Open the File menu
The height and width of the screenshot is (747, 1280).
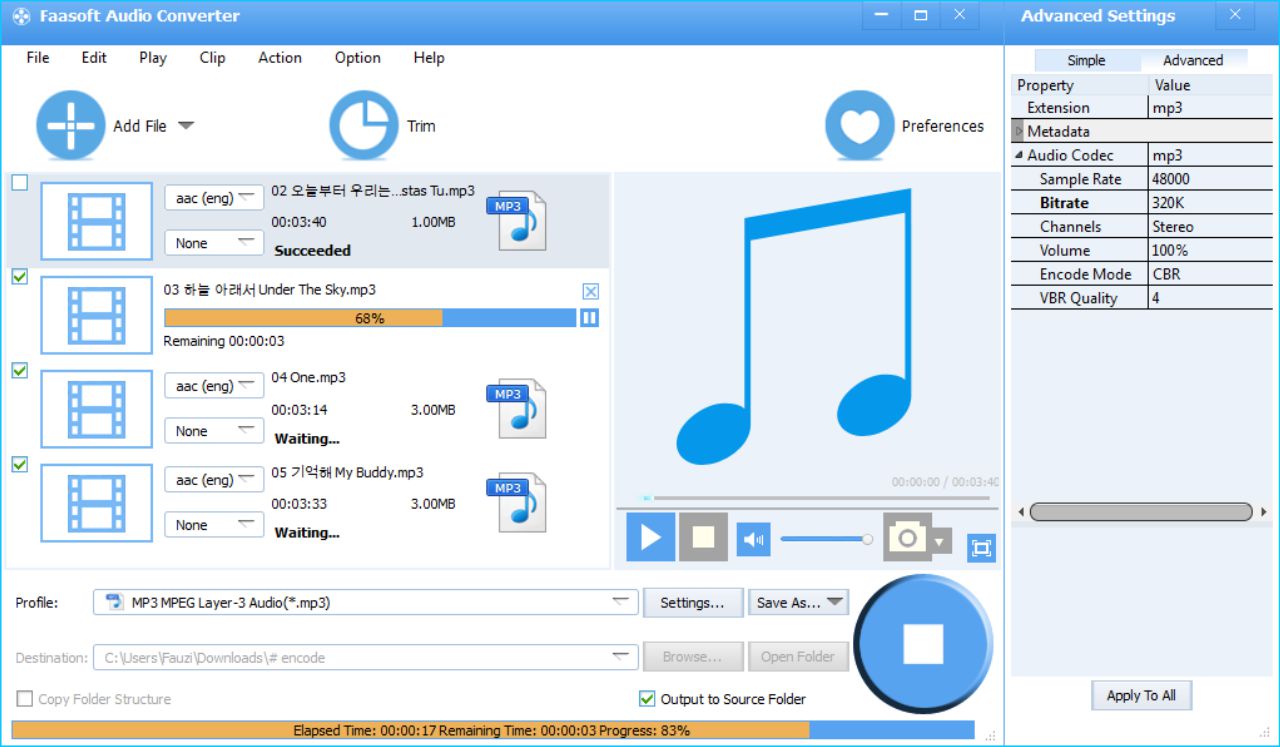click(38, 58)
